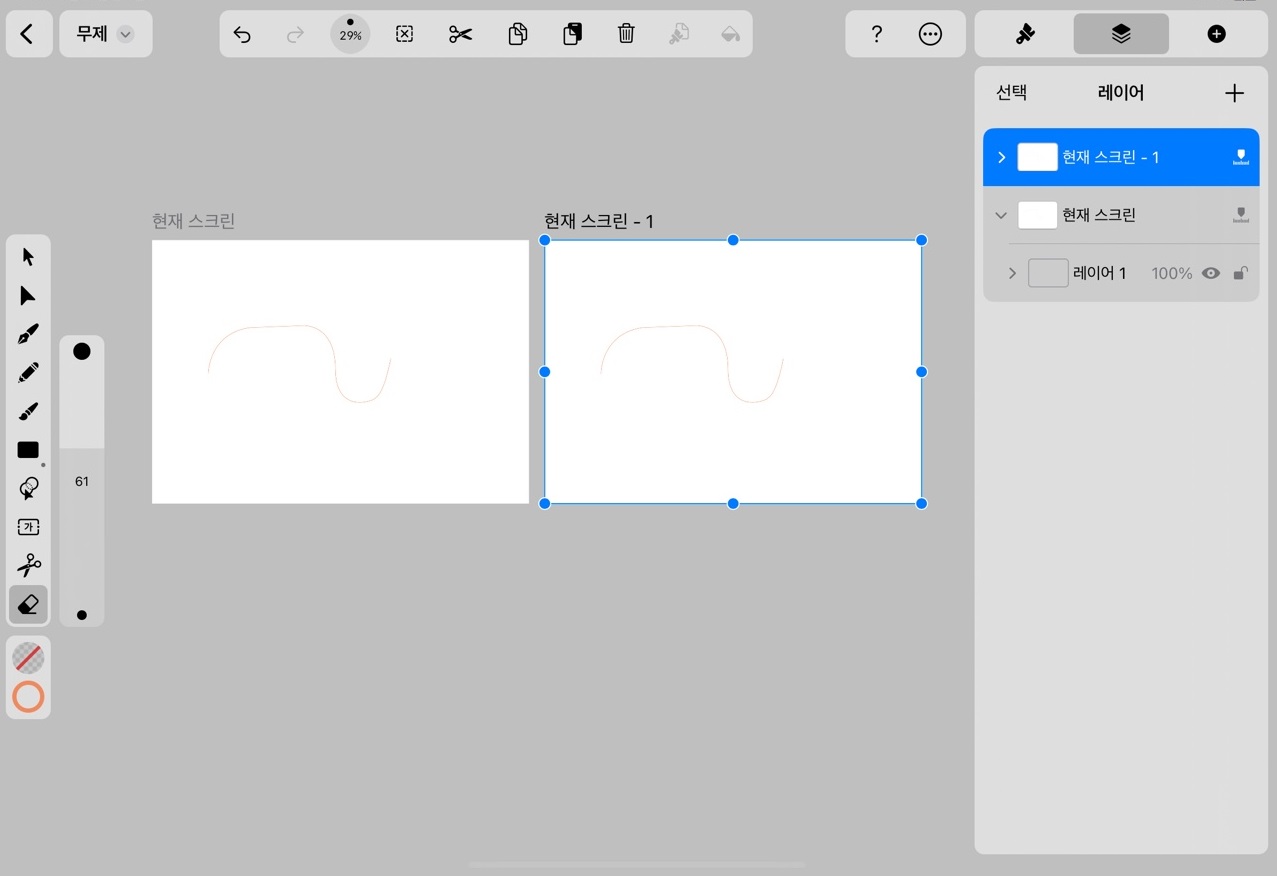Click the 현재 스크린 - 1 artboard label
The height and width of the screenshot is (876, 1277).
(599, 221)
